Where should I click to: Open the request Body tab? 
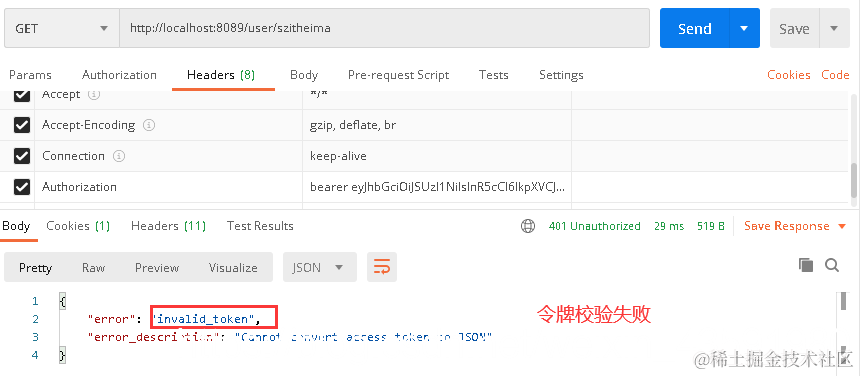coord(304,75)
